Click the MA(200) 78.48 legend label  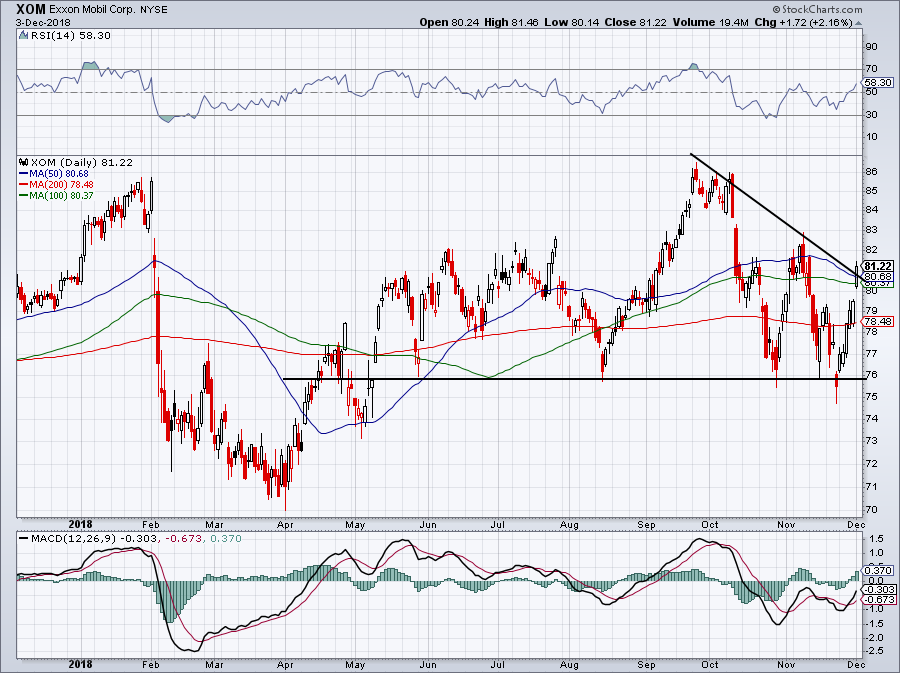point(61,185)
